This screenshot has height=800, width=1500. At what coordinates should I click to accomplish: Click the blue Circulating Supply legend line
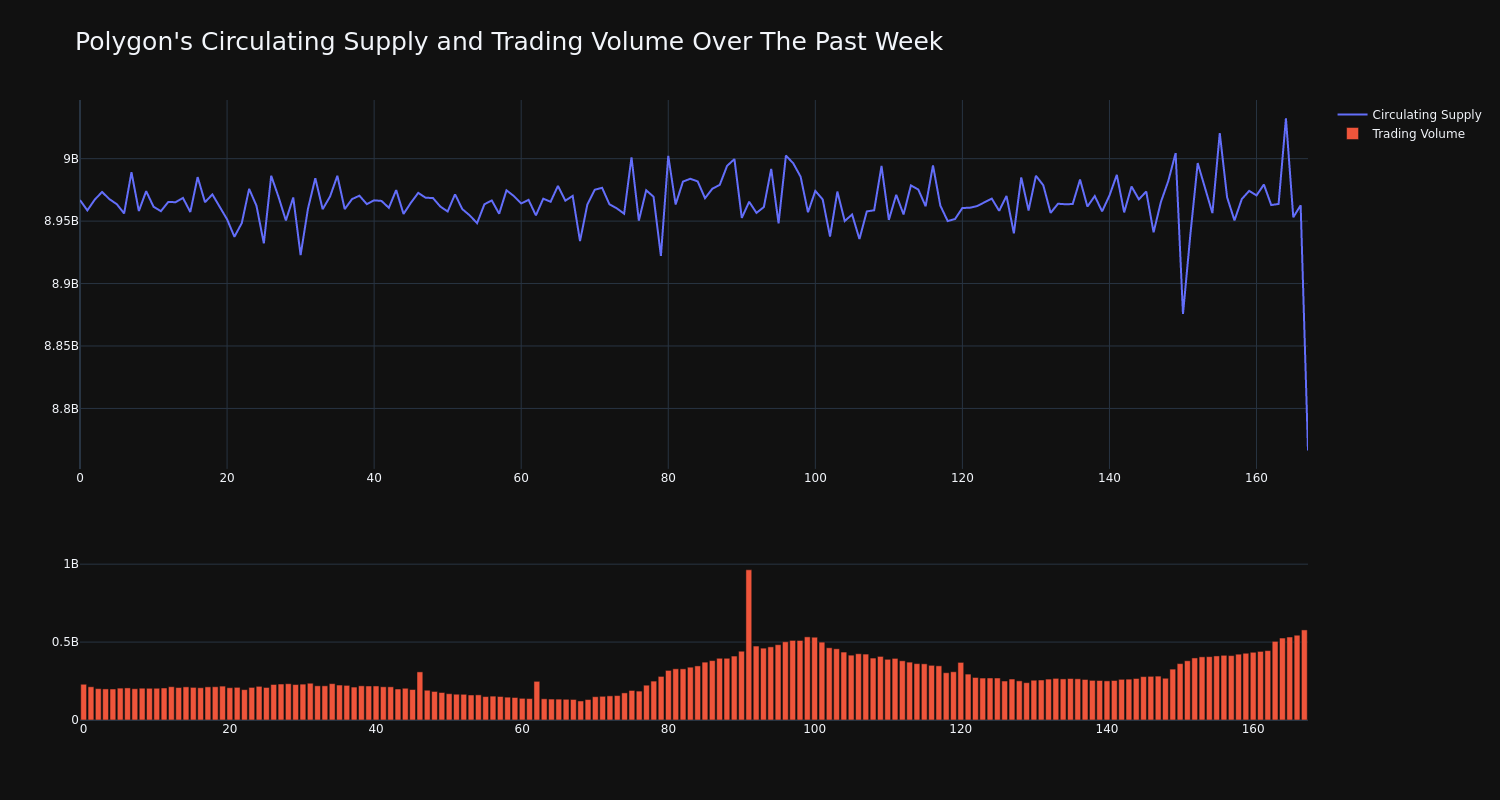coord(1352,115)
